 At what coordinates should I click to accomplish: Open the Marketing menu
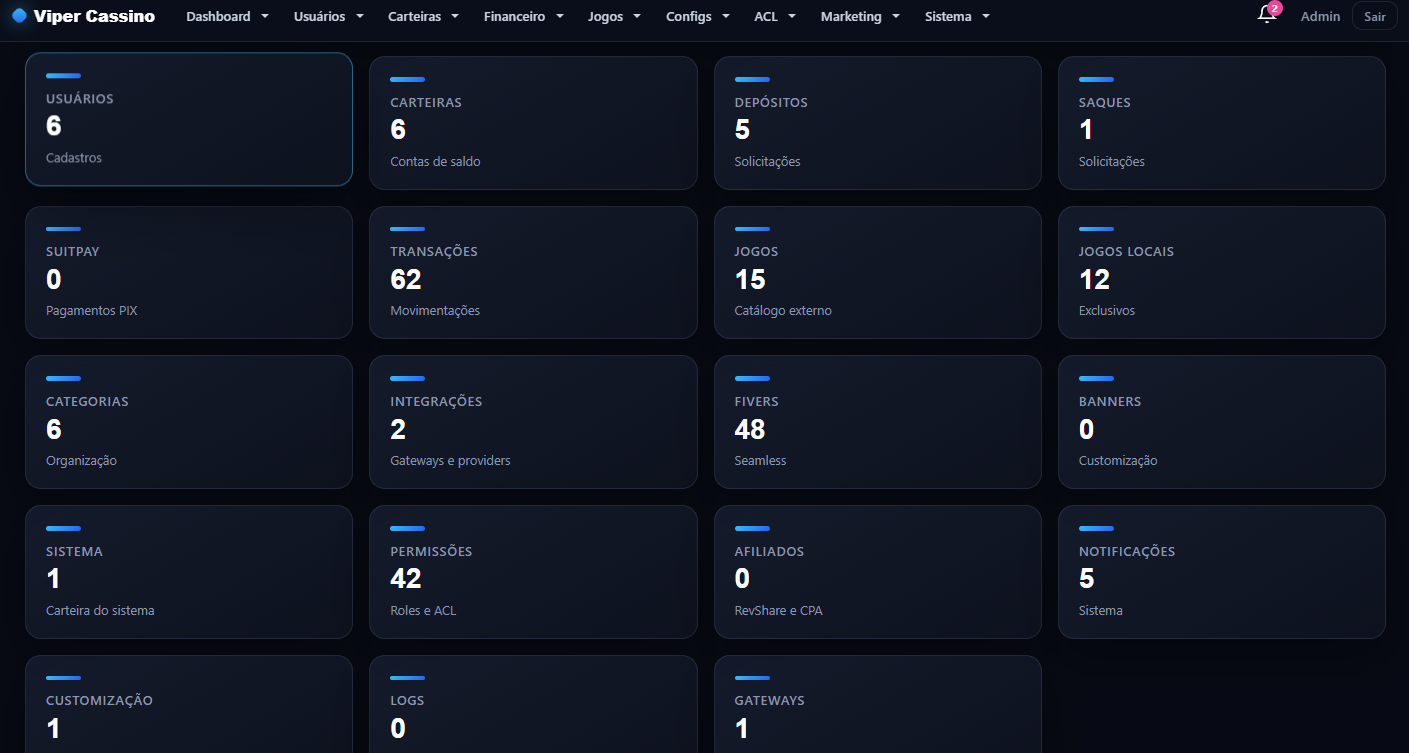860,16
